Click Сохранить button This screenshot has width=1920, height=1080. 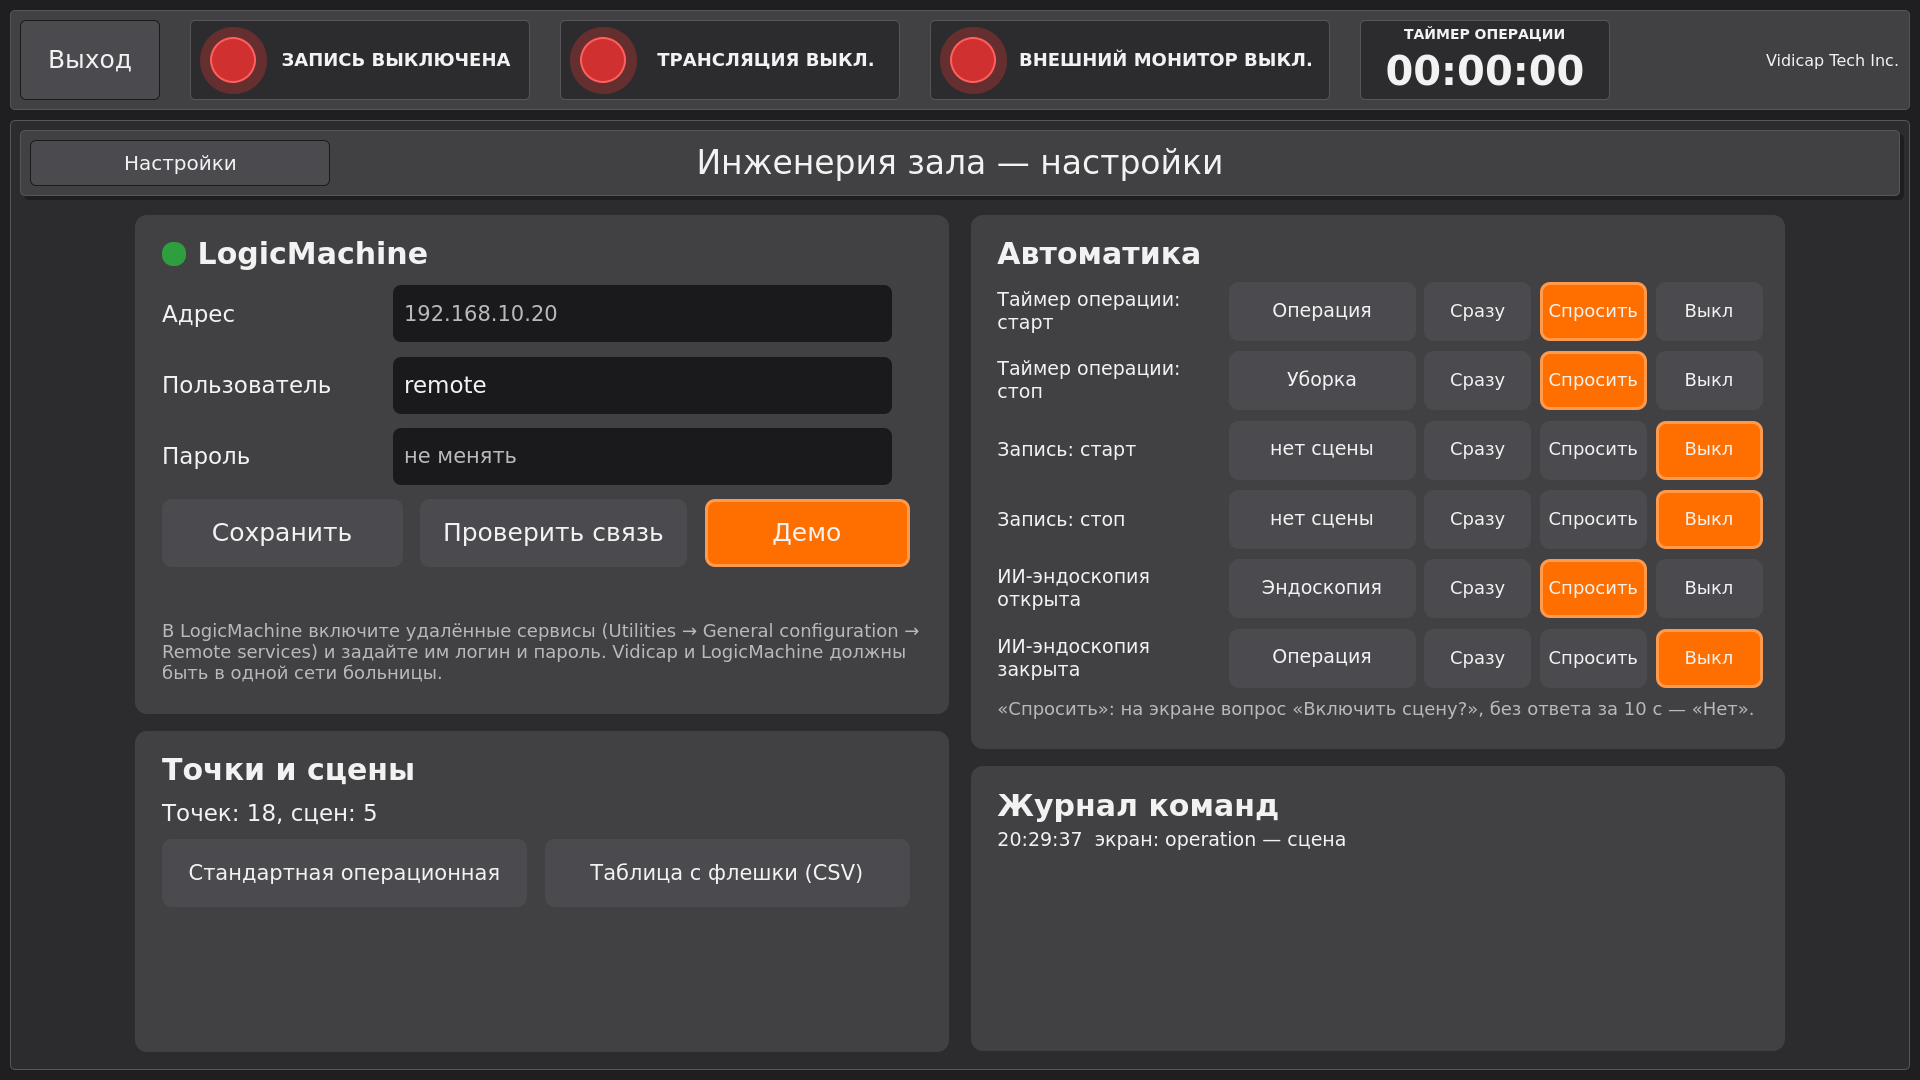(x=282, y=533)
